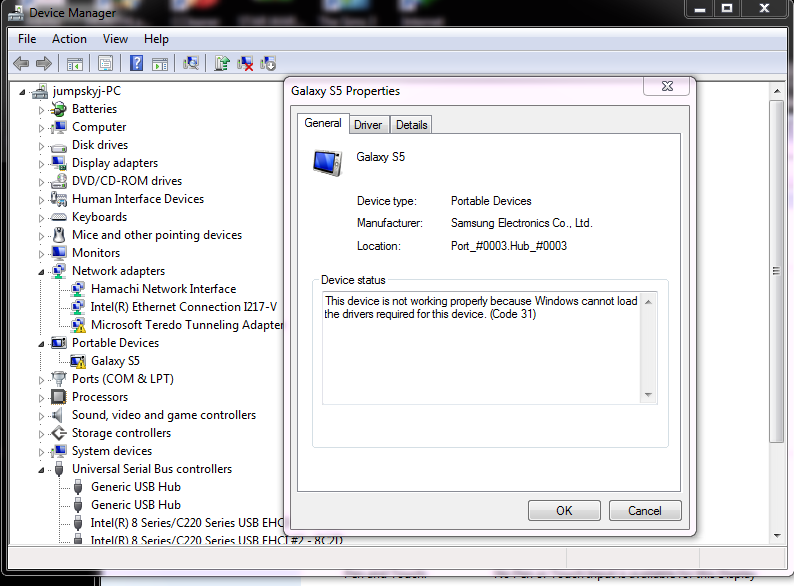Collapse the jumpskyj-PC root node
This screenshot has height=586, width=794.
pos(22,92)
